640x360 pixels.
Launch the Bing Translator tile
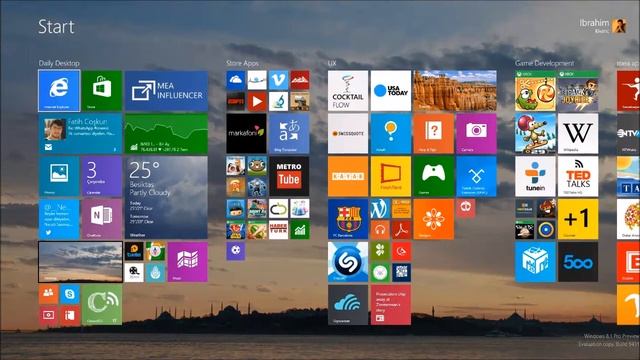289,133
